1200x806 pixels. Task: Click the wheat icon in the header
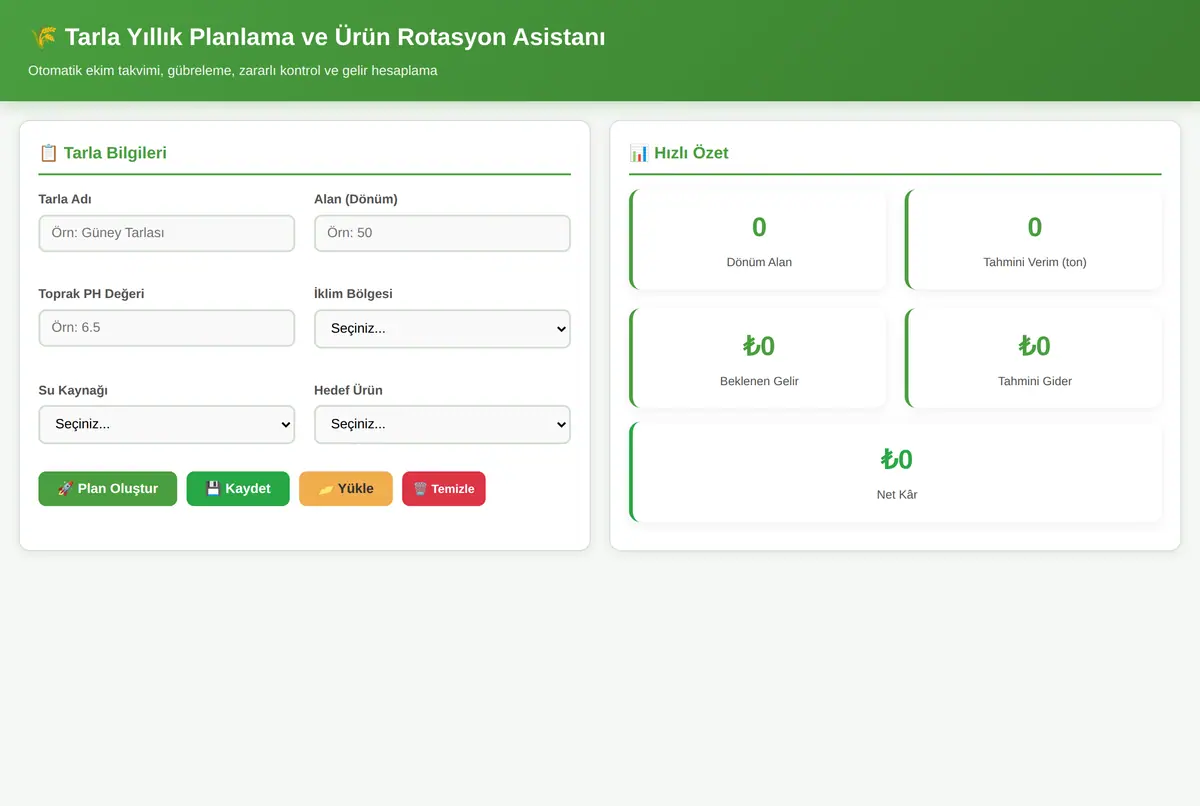point(43,38)
